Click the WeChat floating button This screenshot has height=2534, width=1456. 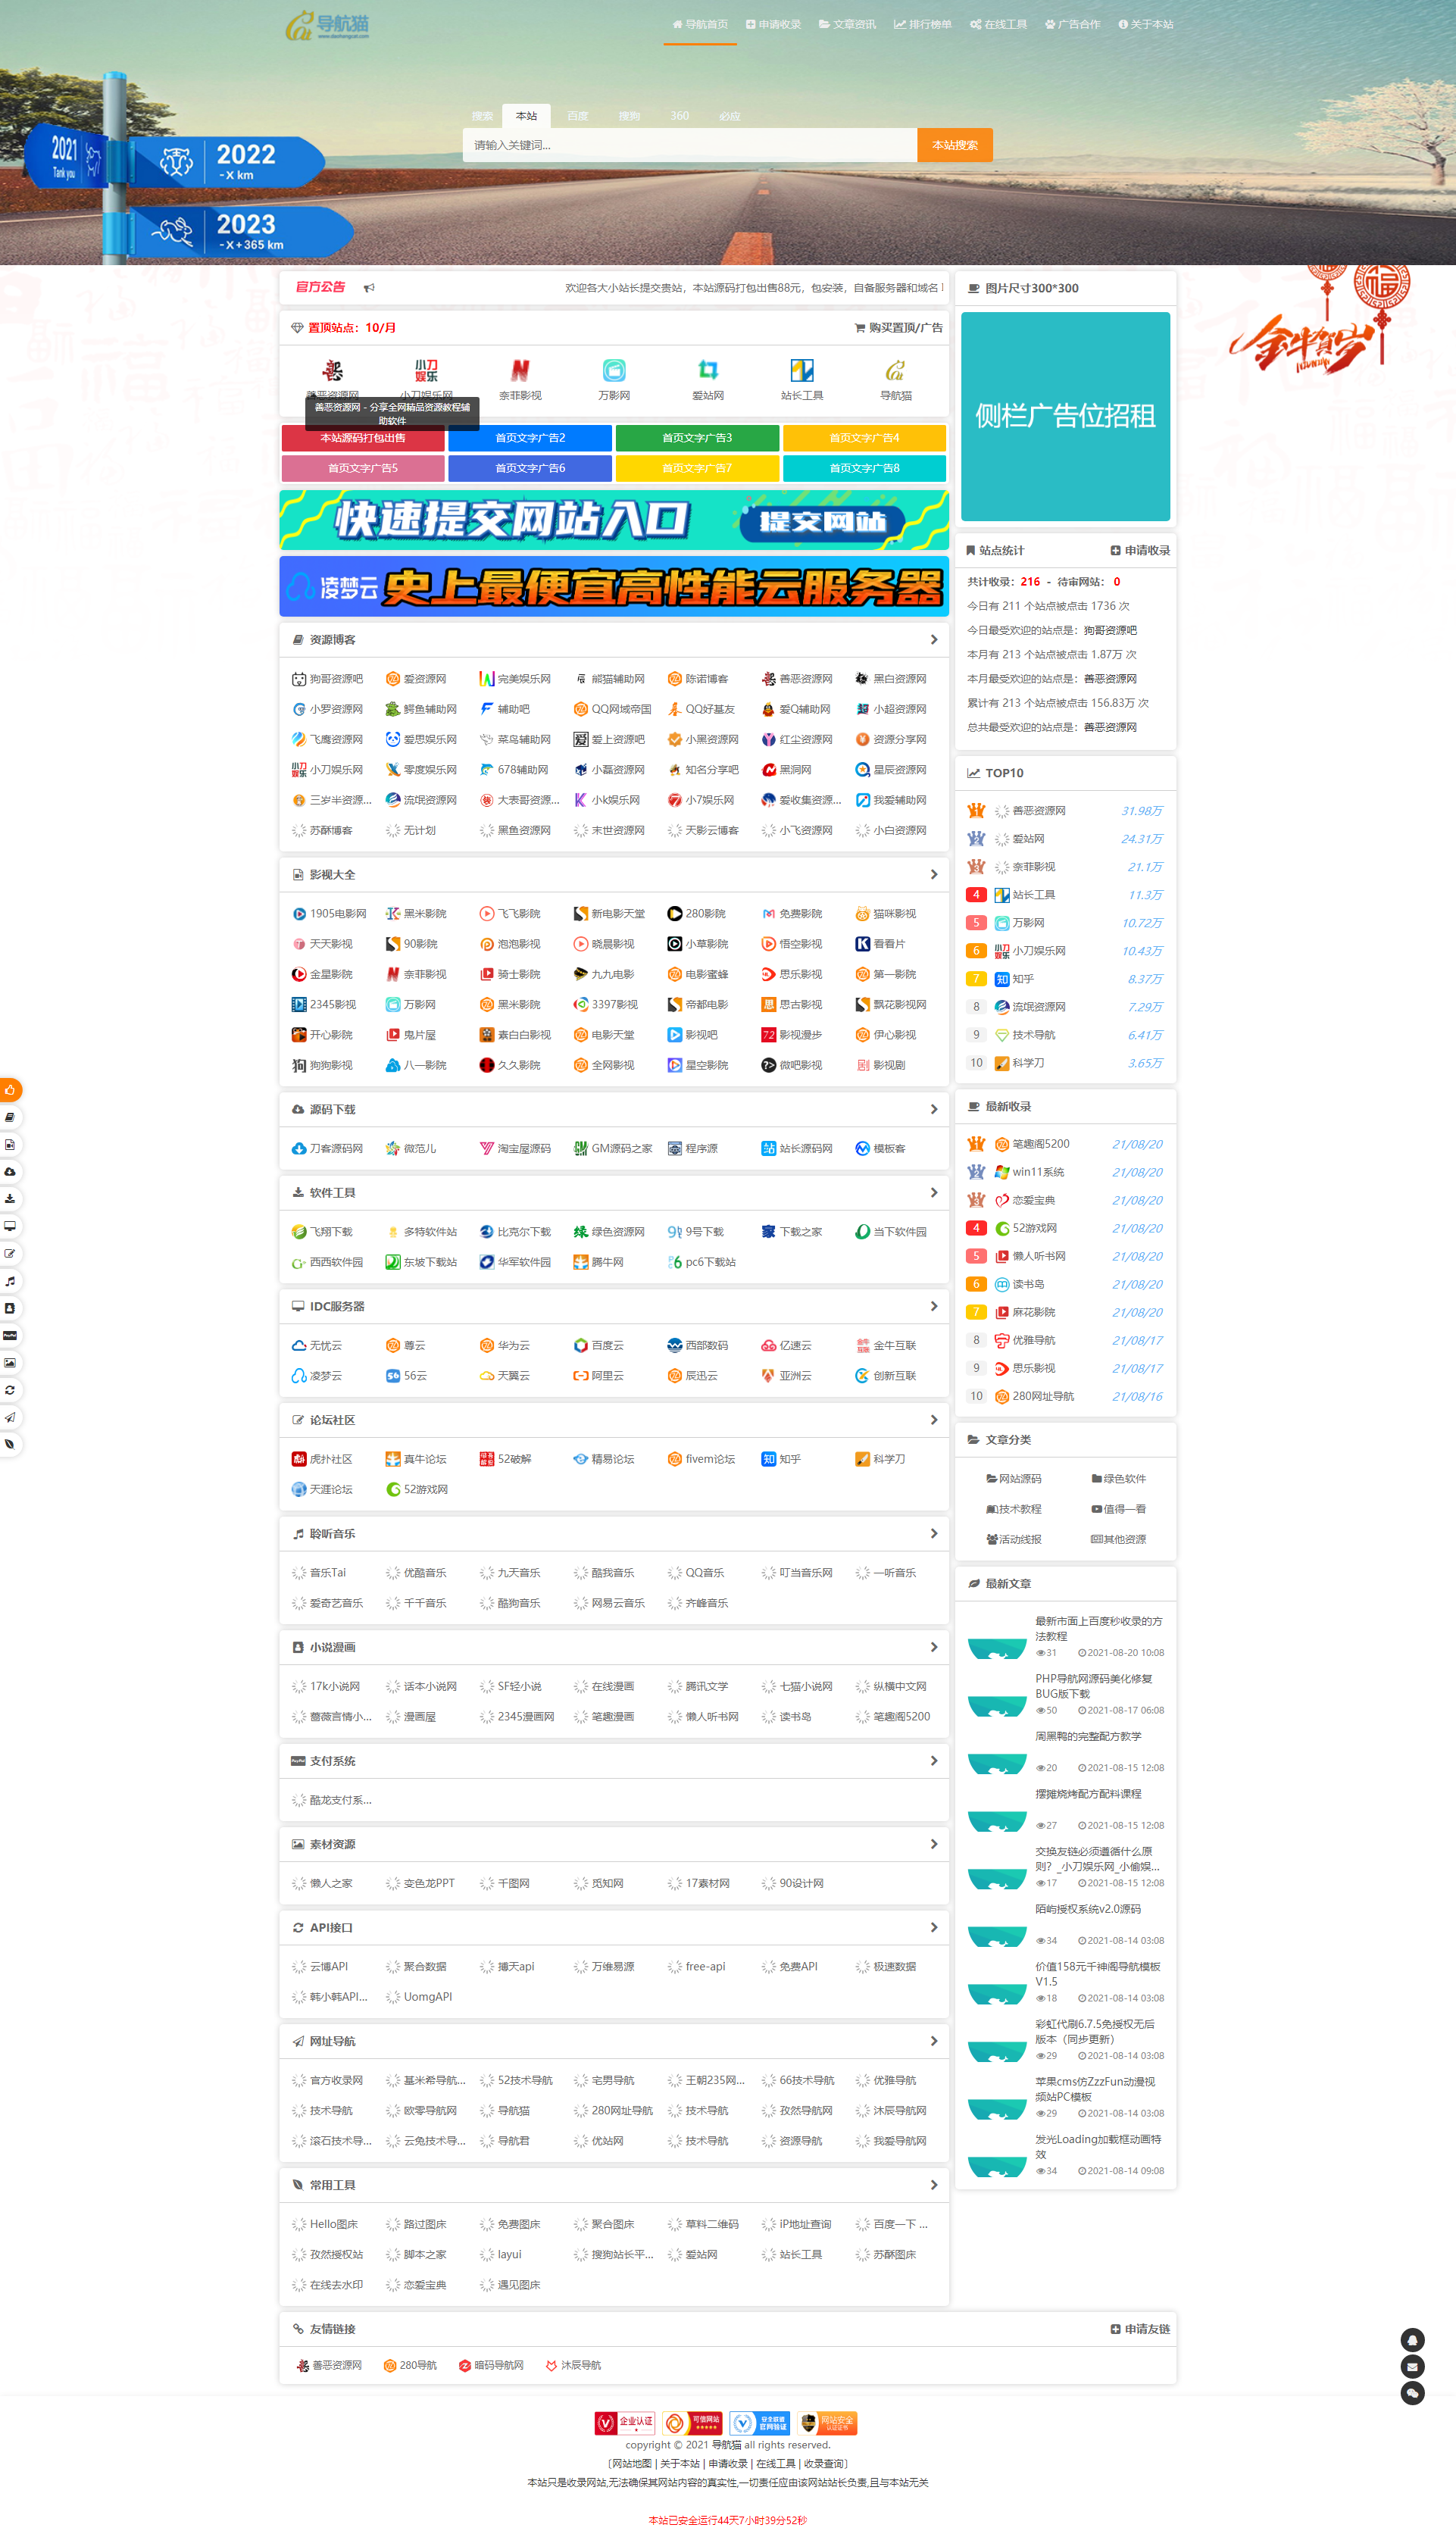click(x=1412, y=2393)
